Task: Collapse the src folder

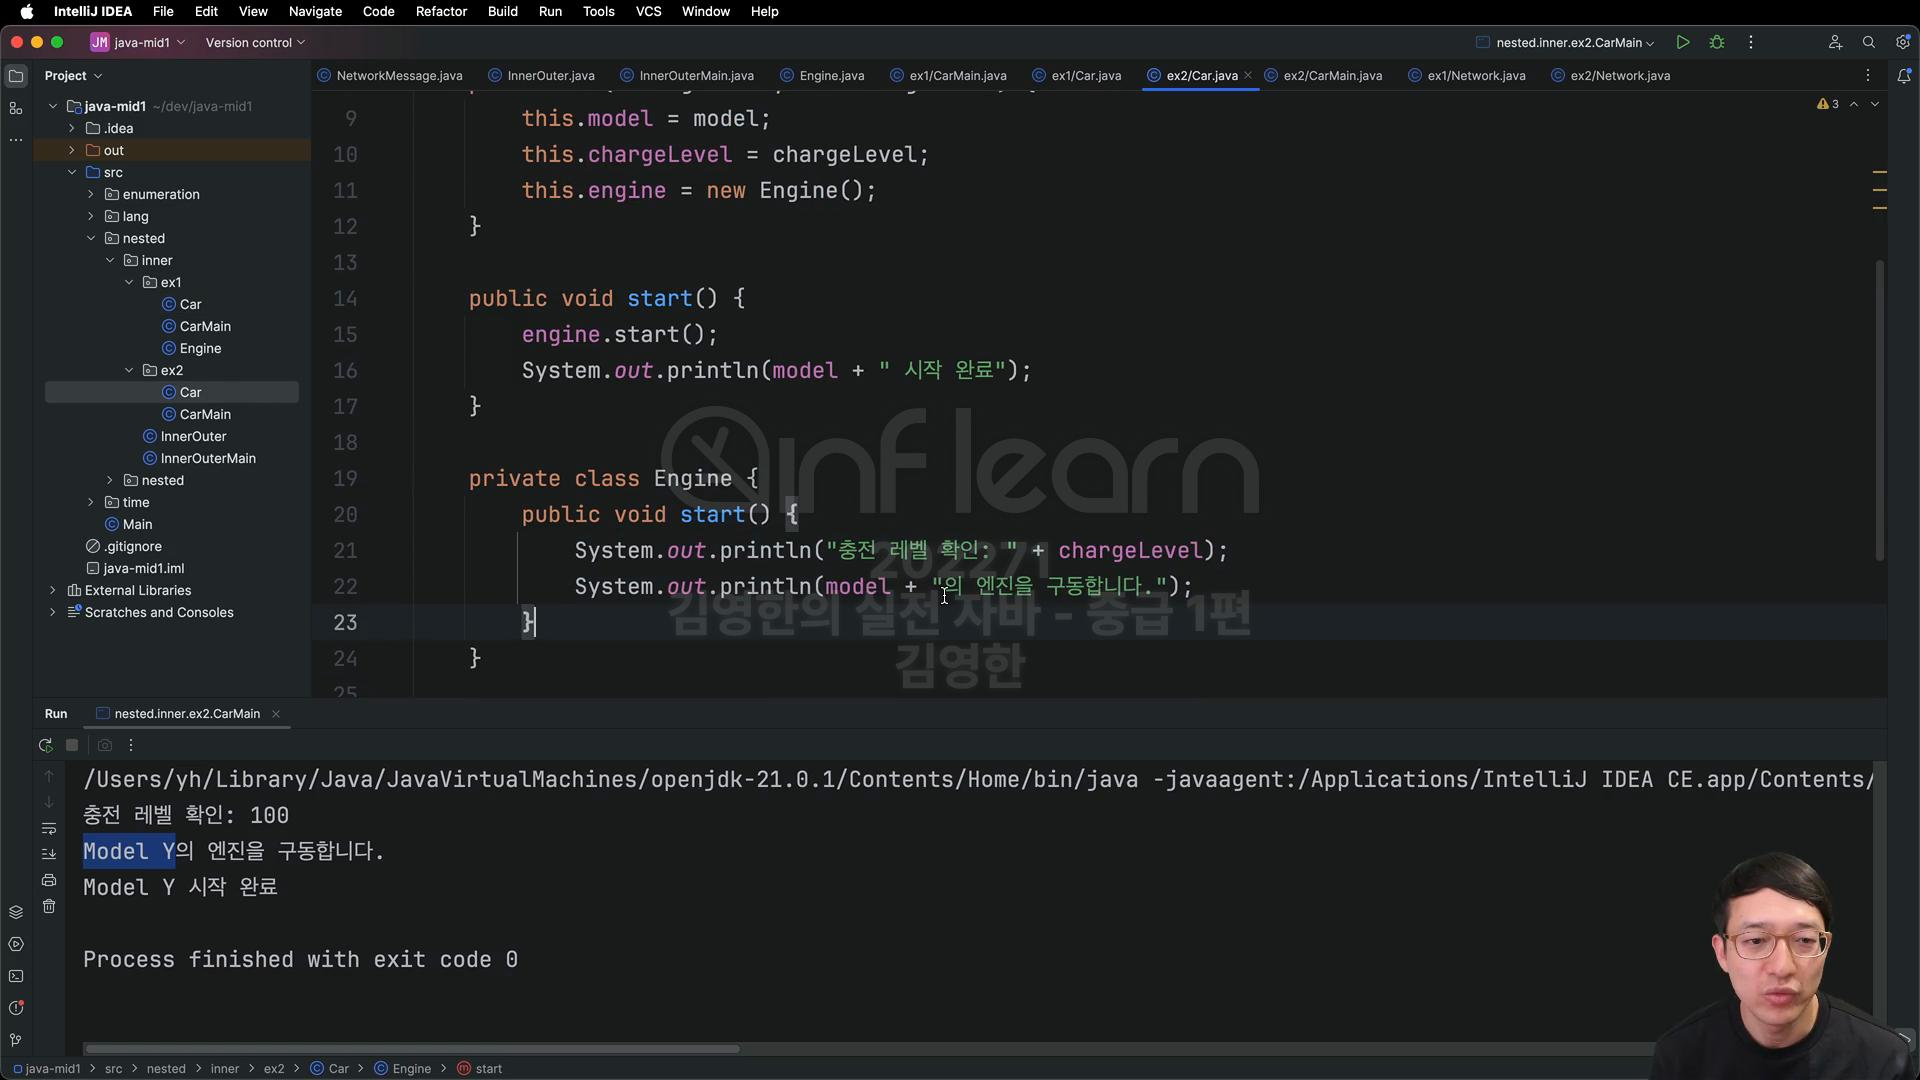Action: [72, 172]
